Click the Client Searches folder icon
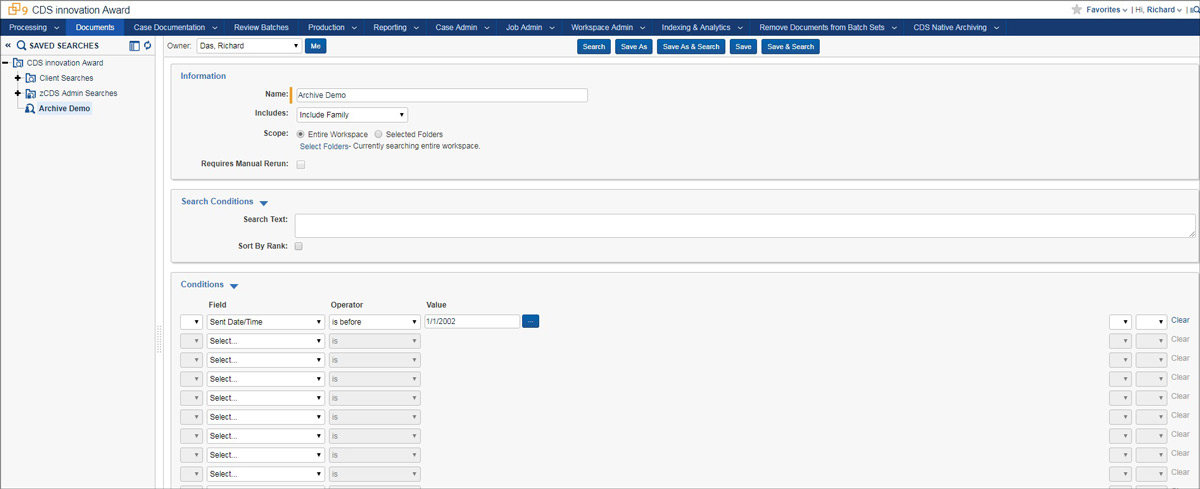This screenshot has width=1200, height=489. 31,78
